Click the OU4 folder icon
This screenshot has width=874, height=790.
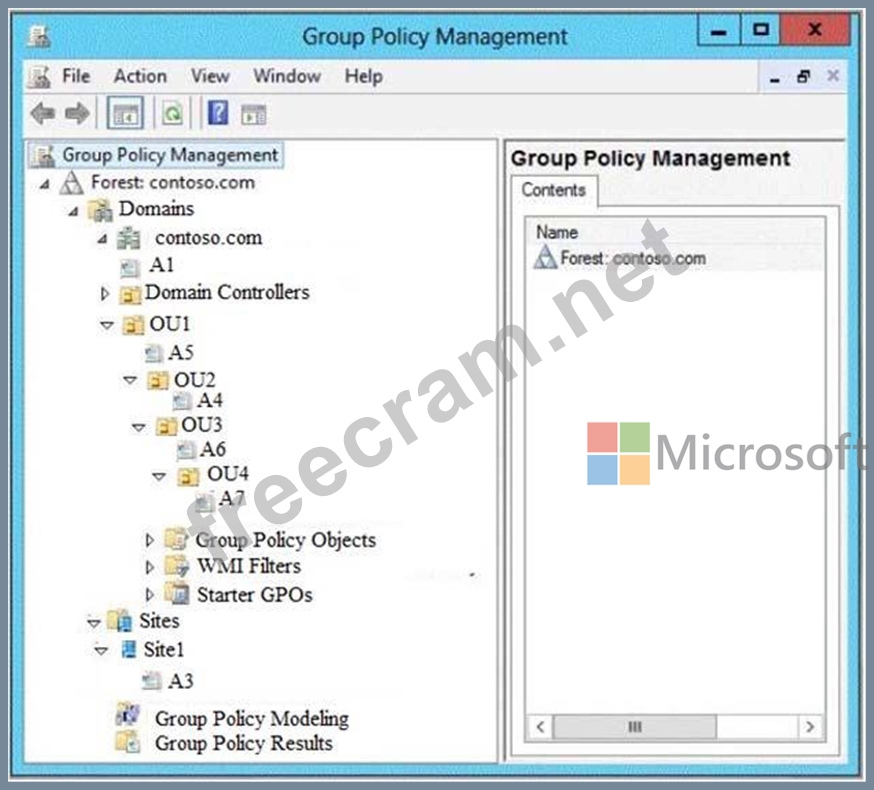(188, 476)
